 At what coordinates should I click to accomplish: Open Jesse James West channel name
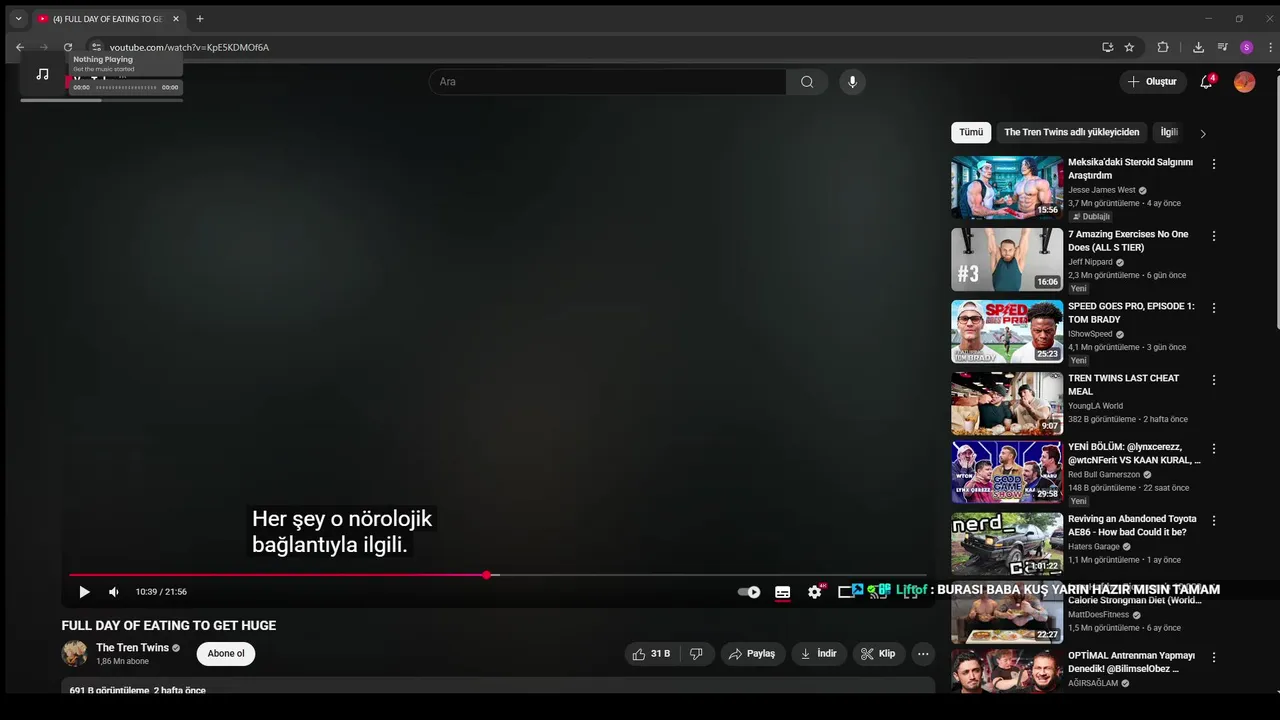[x=1102, y=190]
